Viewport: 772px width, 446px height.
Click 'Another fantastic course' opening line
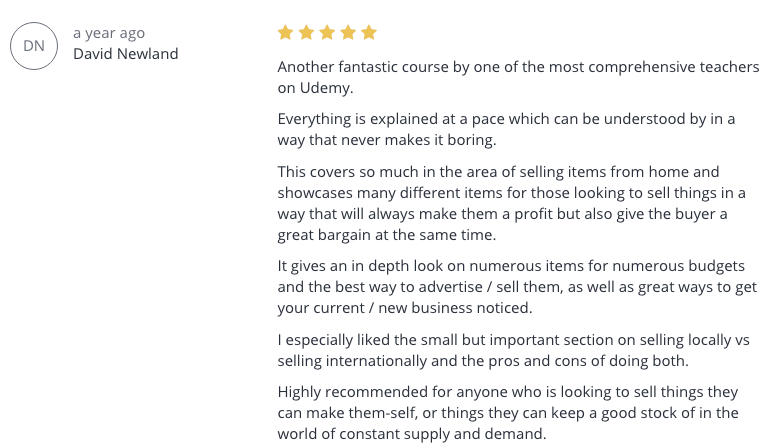coord(518,67)
